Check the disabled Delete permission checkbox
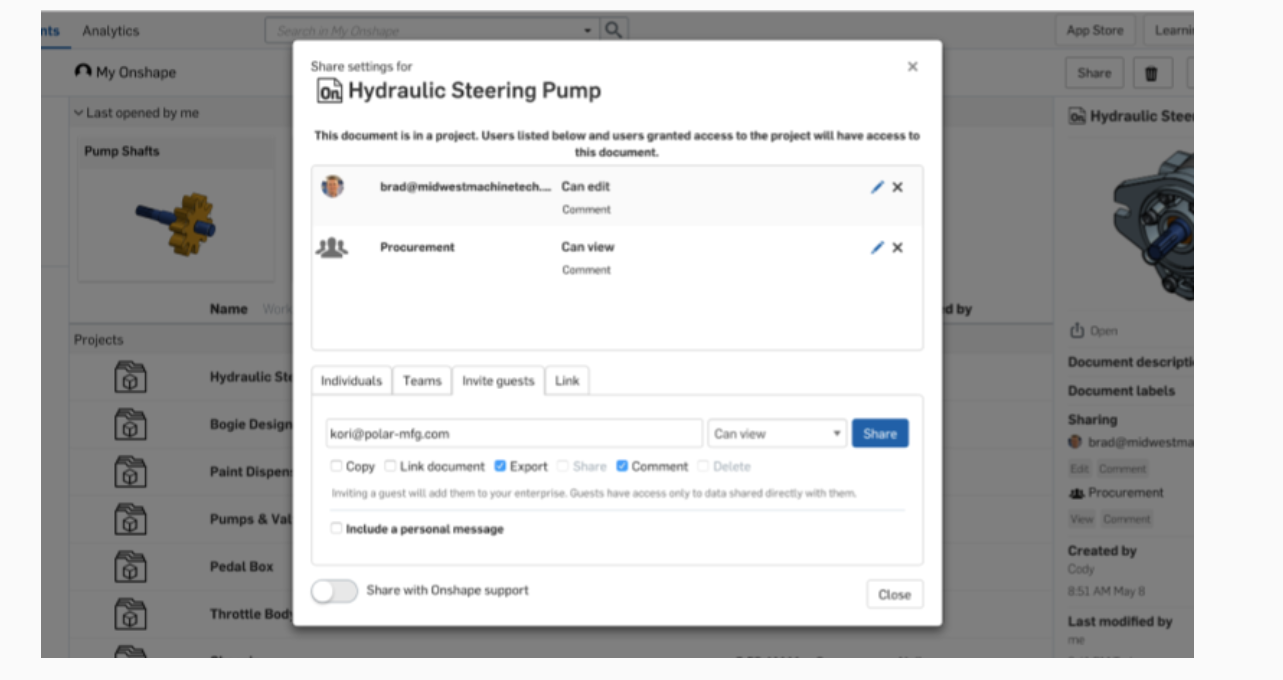 click(x=703, y=466)
